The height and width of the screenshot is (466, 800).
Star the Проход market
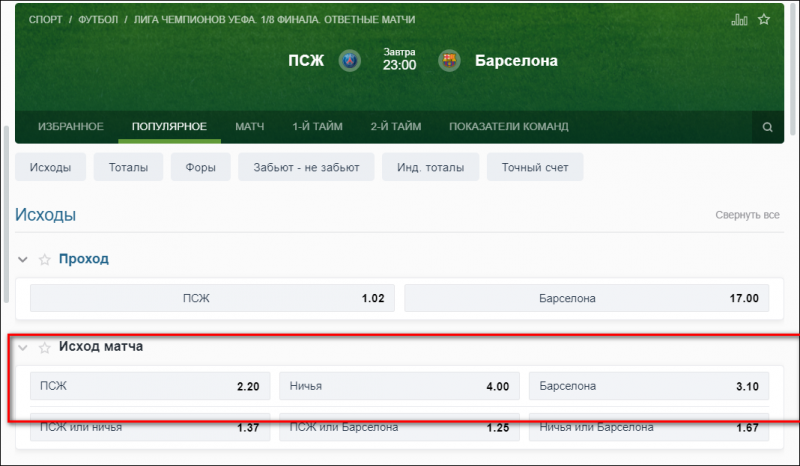(x=45, y=259)
